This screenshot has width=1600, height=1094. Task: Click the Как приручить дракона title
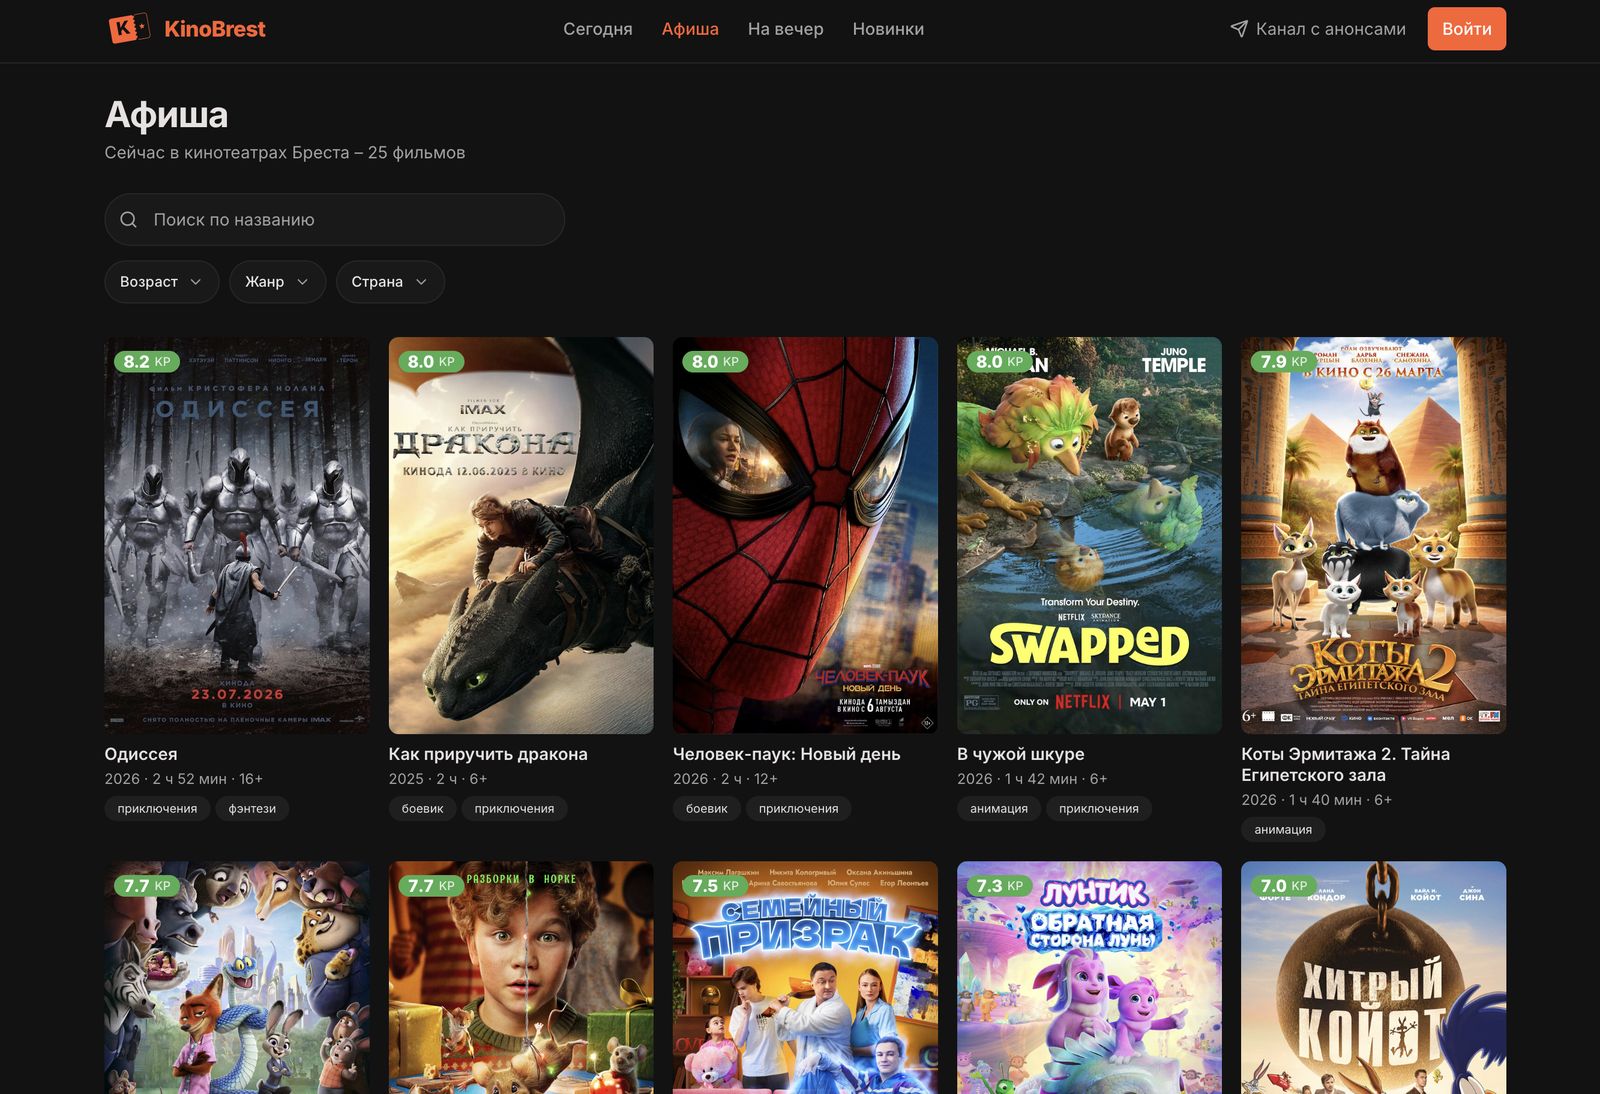pos(488,754)
